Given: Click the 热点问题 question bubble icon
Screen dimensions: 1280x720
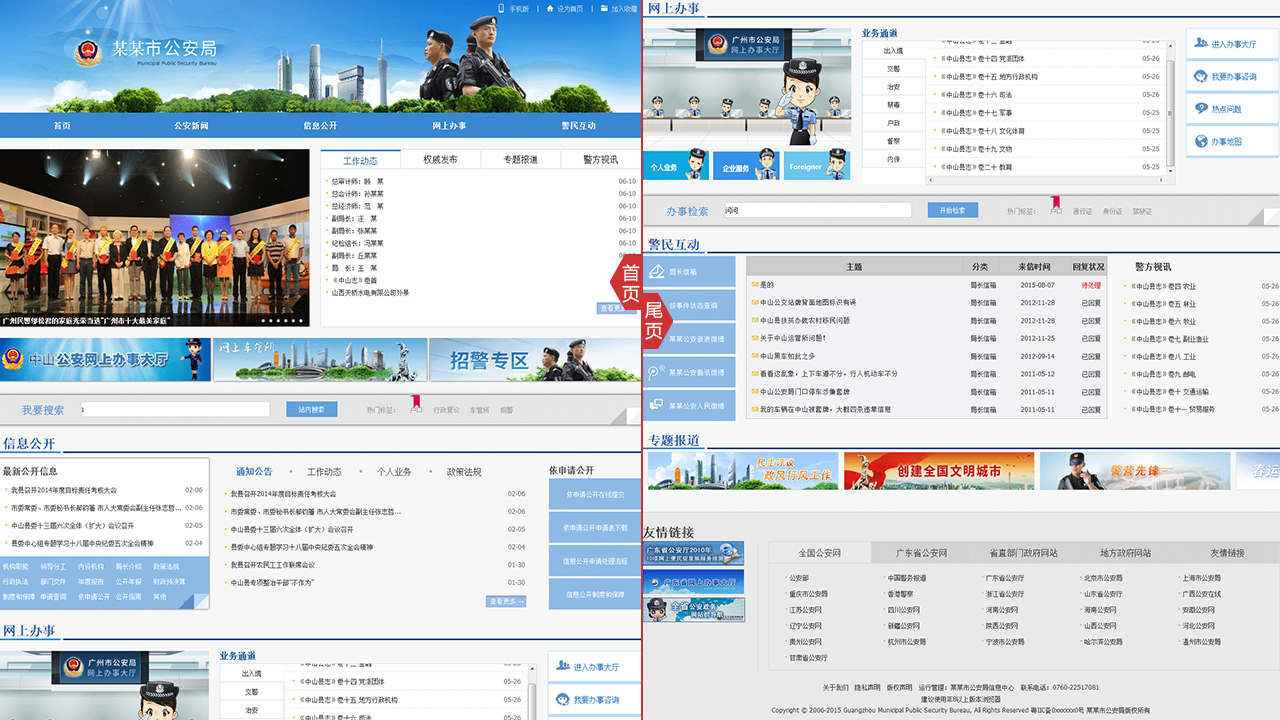Looking at the screenshot, I should pyautogui.click(x=1201, y=109).
